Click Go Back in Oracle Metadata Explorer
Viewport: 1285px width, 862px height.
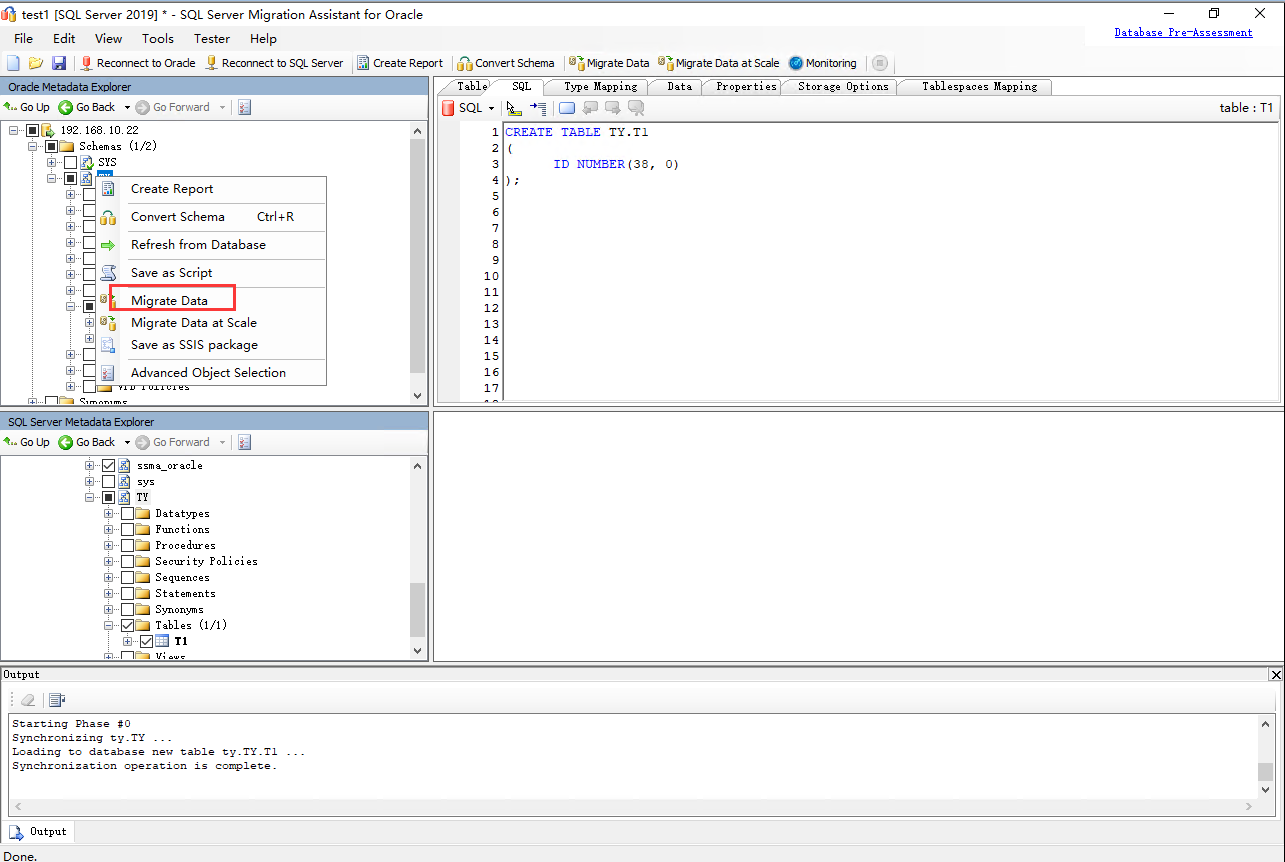87,107
